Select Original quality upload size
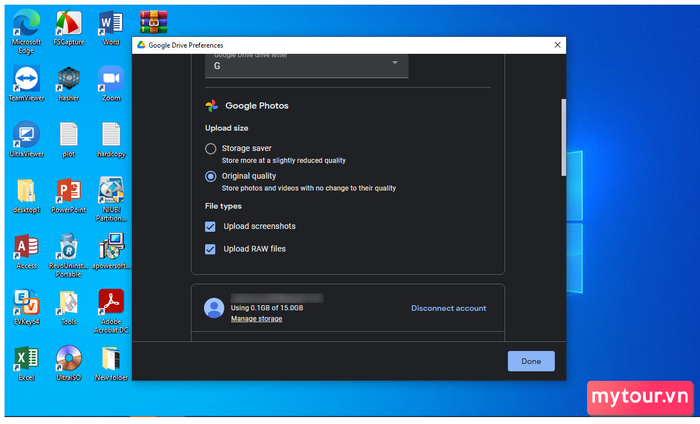 click(211, 176)
